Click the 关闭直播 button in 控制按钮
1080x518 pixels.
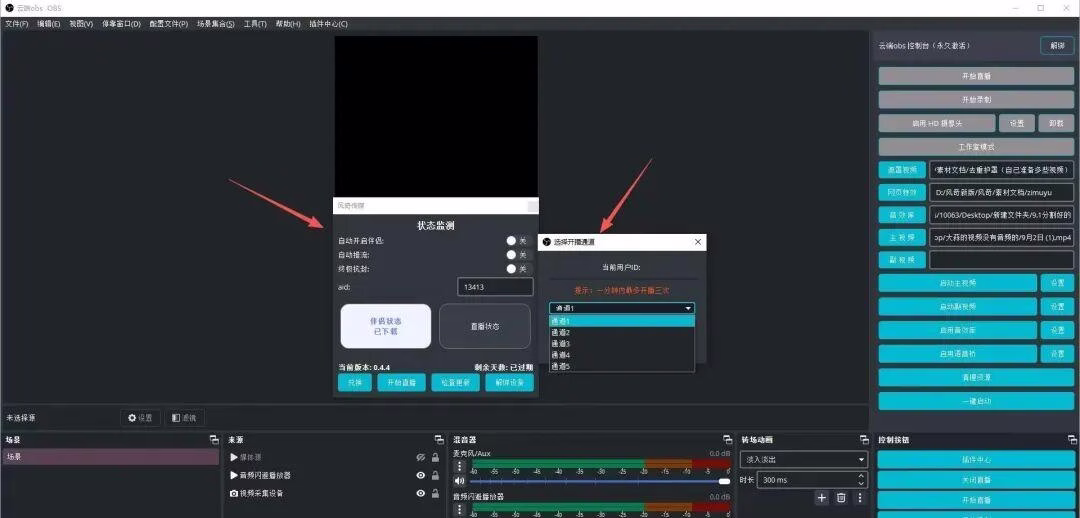pos(976,480)
